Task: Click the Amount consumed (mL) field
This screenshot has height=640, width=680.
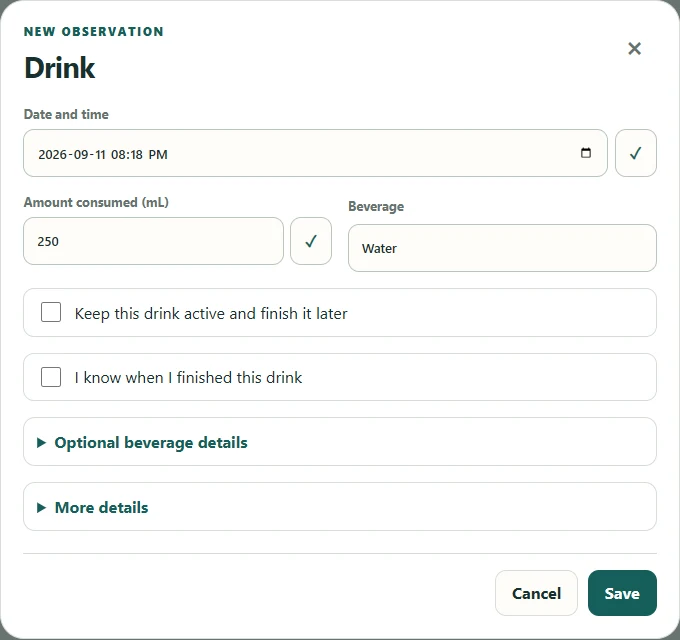Action: (154, 241)
